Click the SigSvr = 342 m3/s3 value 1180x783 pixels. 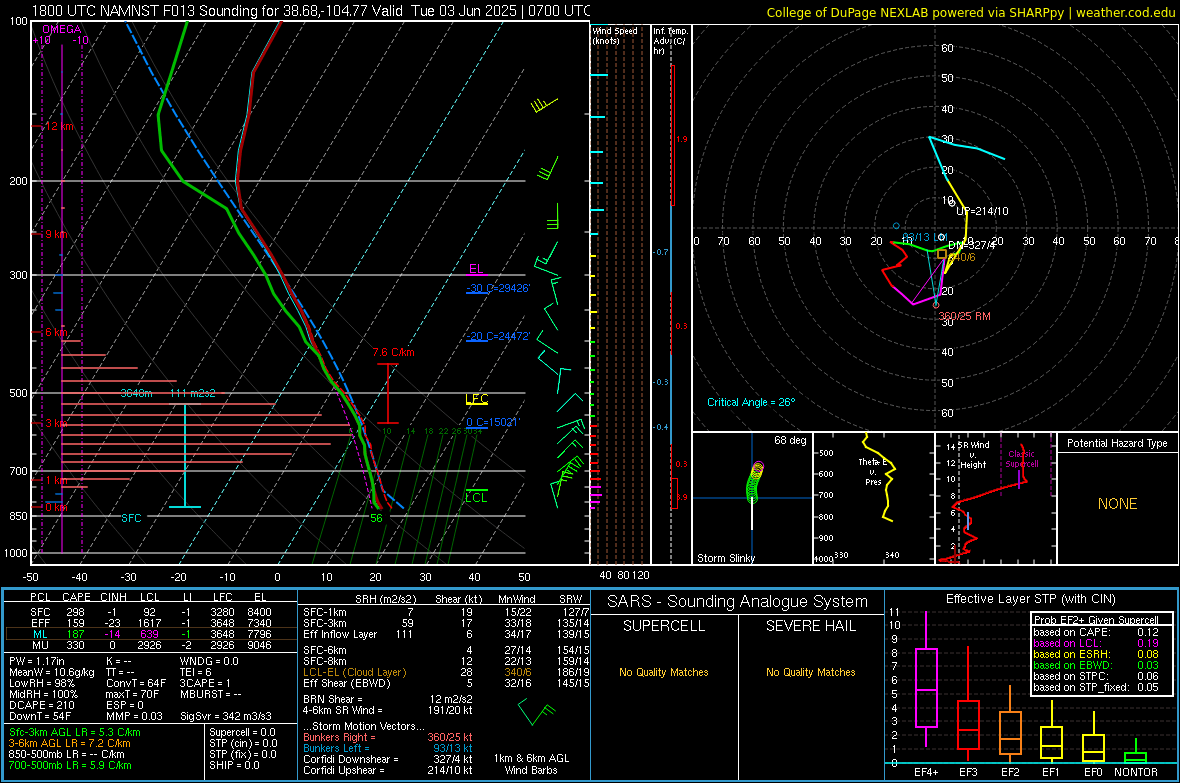(226, 716)
